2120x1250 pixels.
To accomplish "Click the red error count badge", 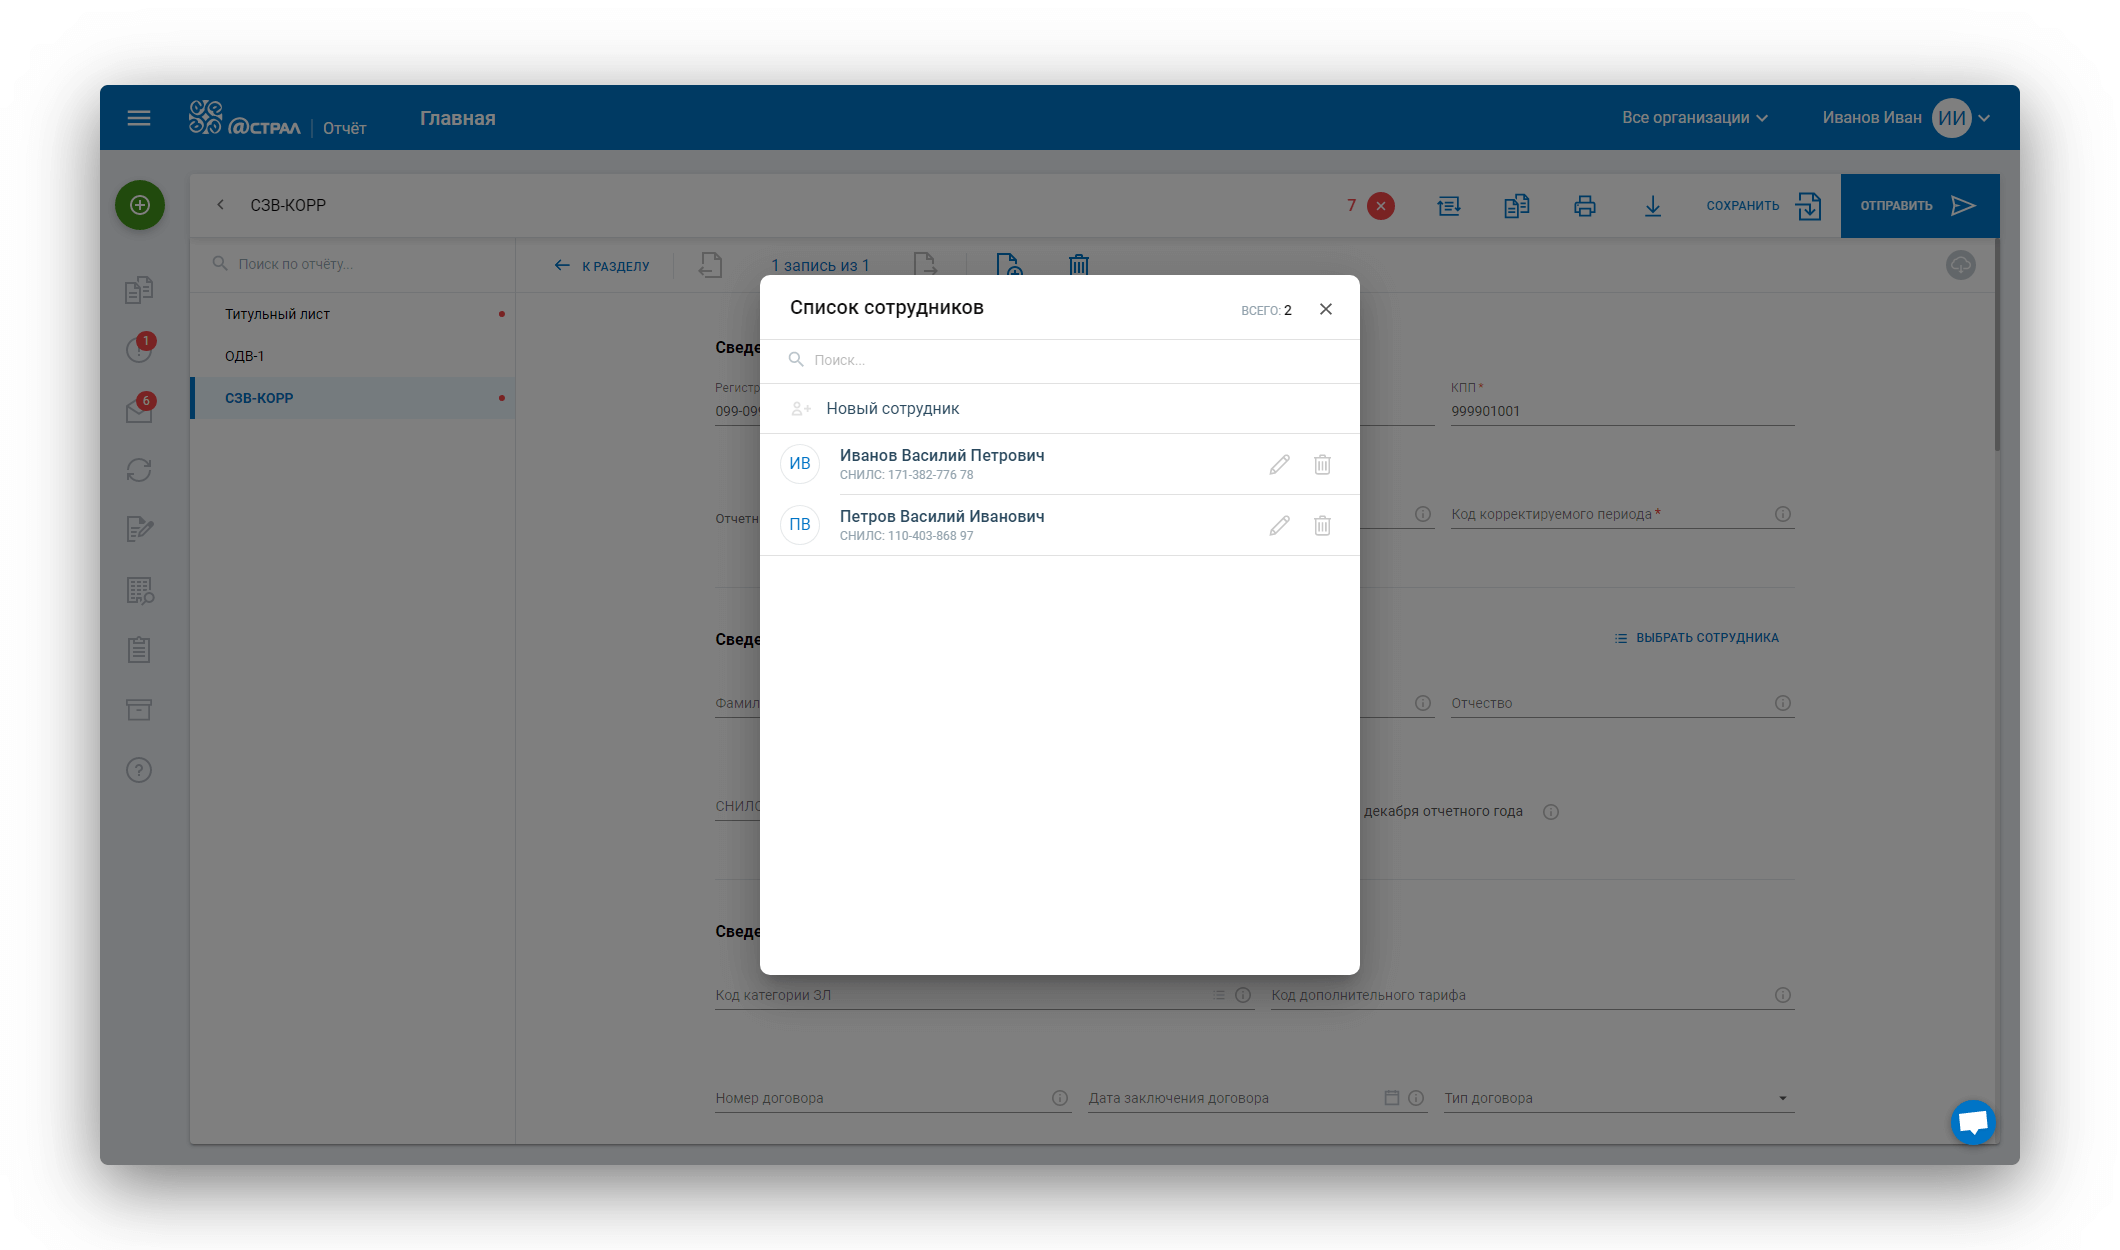I will coord(1381,206).
